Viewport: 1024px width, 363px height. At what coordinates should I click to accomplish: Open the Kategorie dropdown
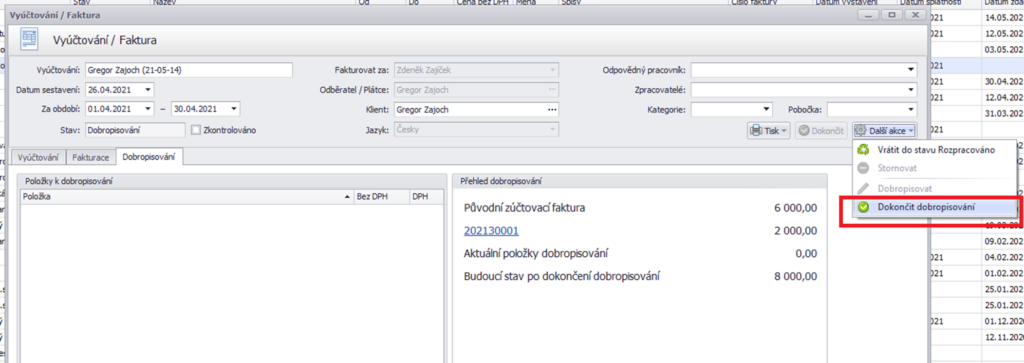767,110
